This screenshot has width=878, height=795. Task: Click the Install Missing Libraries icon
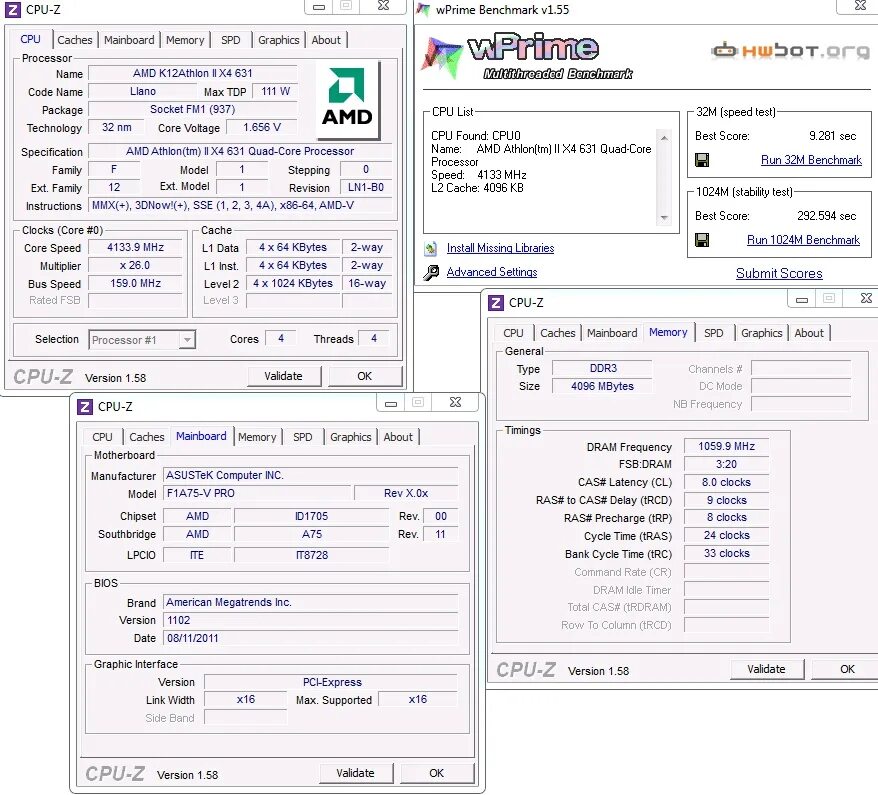(431, 248)
